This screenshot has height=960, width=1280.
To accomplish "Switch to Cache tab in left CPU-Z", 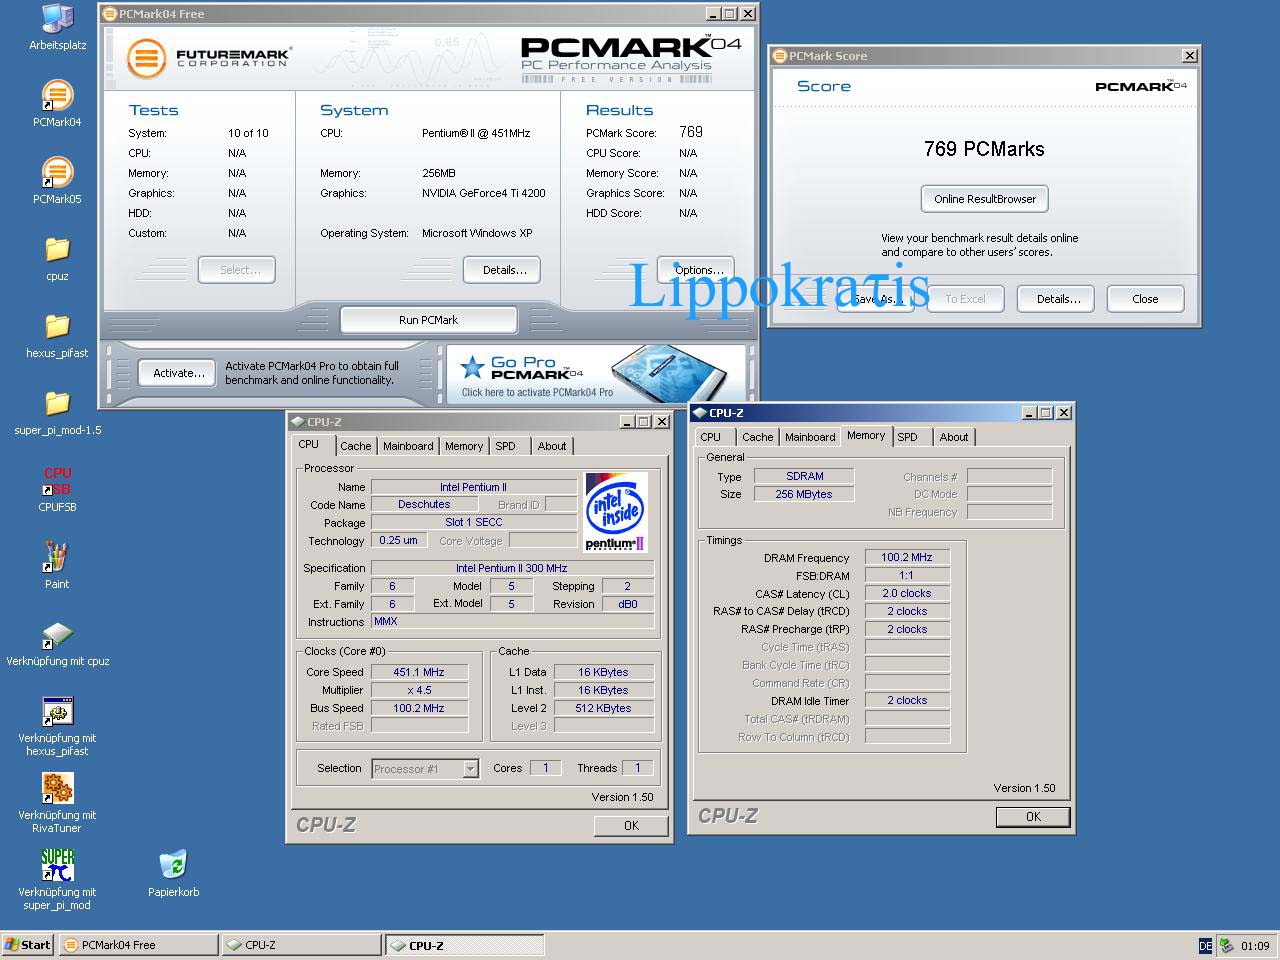I will coord(355,446).
